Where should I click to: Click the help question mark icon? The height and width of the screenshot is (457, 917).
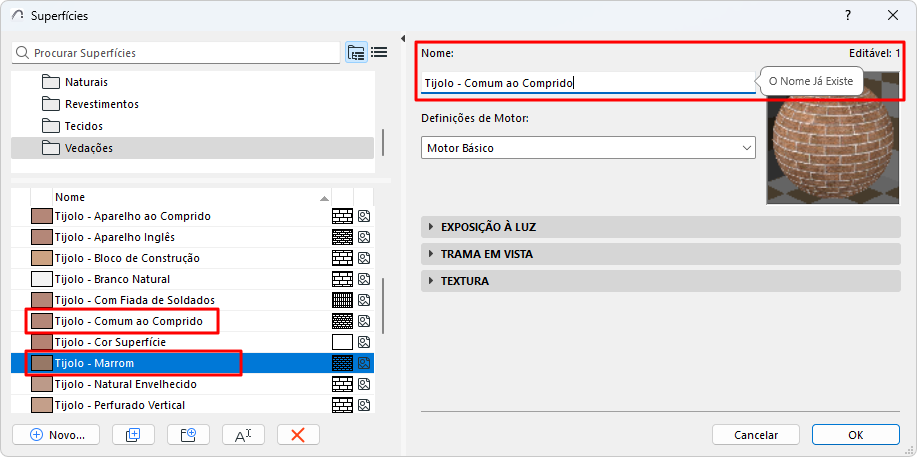coord(848,15)
